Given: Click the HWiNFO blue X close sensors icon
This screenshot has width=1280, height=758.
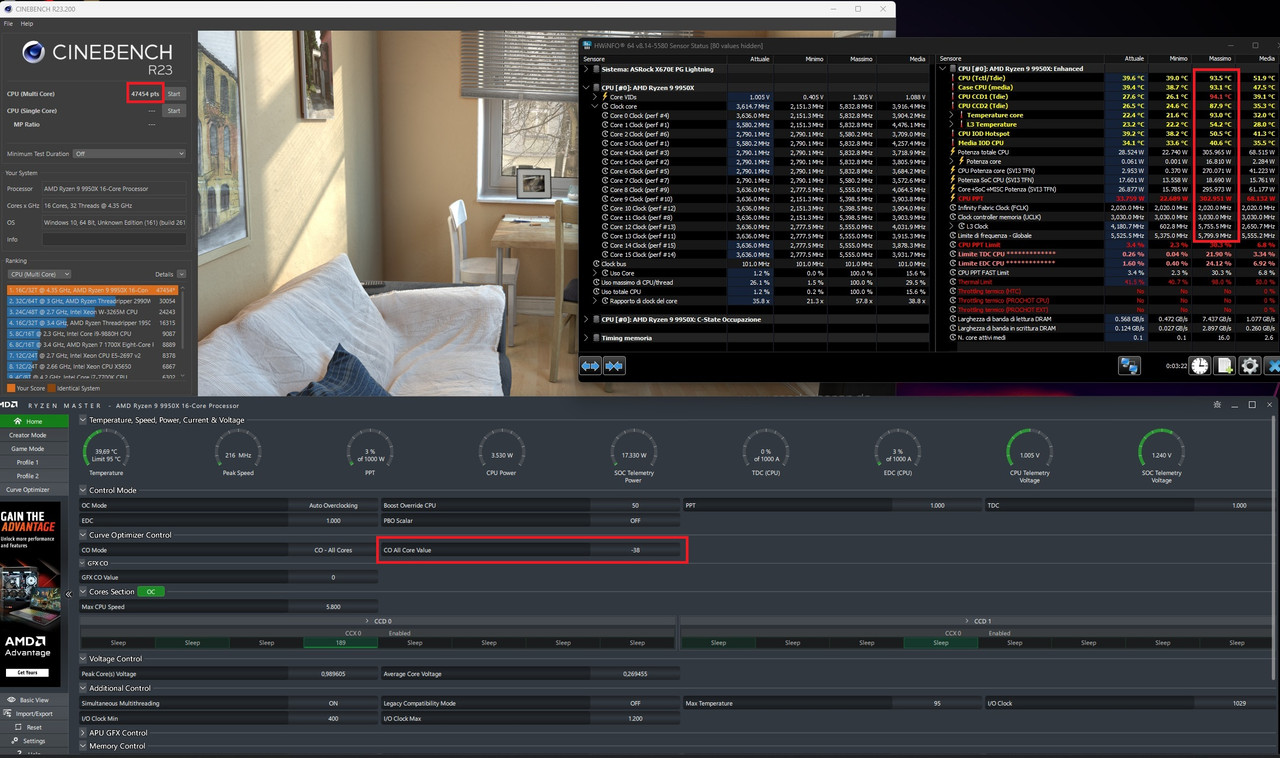Looking at the screenshot, I should (x=1272, y=366).
